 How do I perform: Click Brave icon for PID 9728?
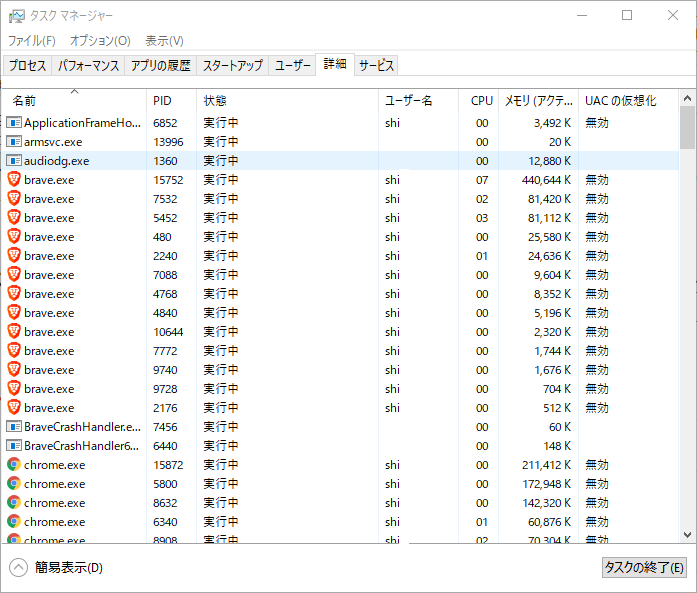click(14, 388)
